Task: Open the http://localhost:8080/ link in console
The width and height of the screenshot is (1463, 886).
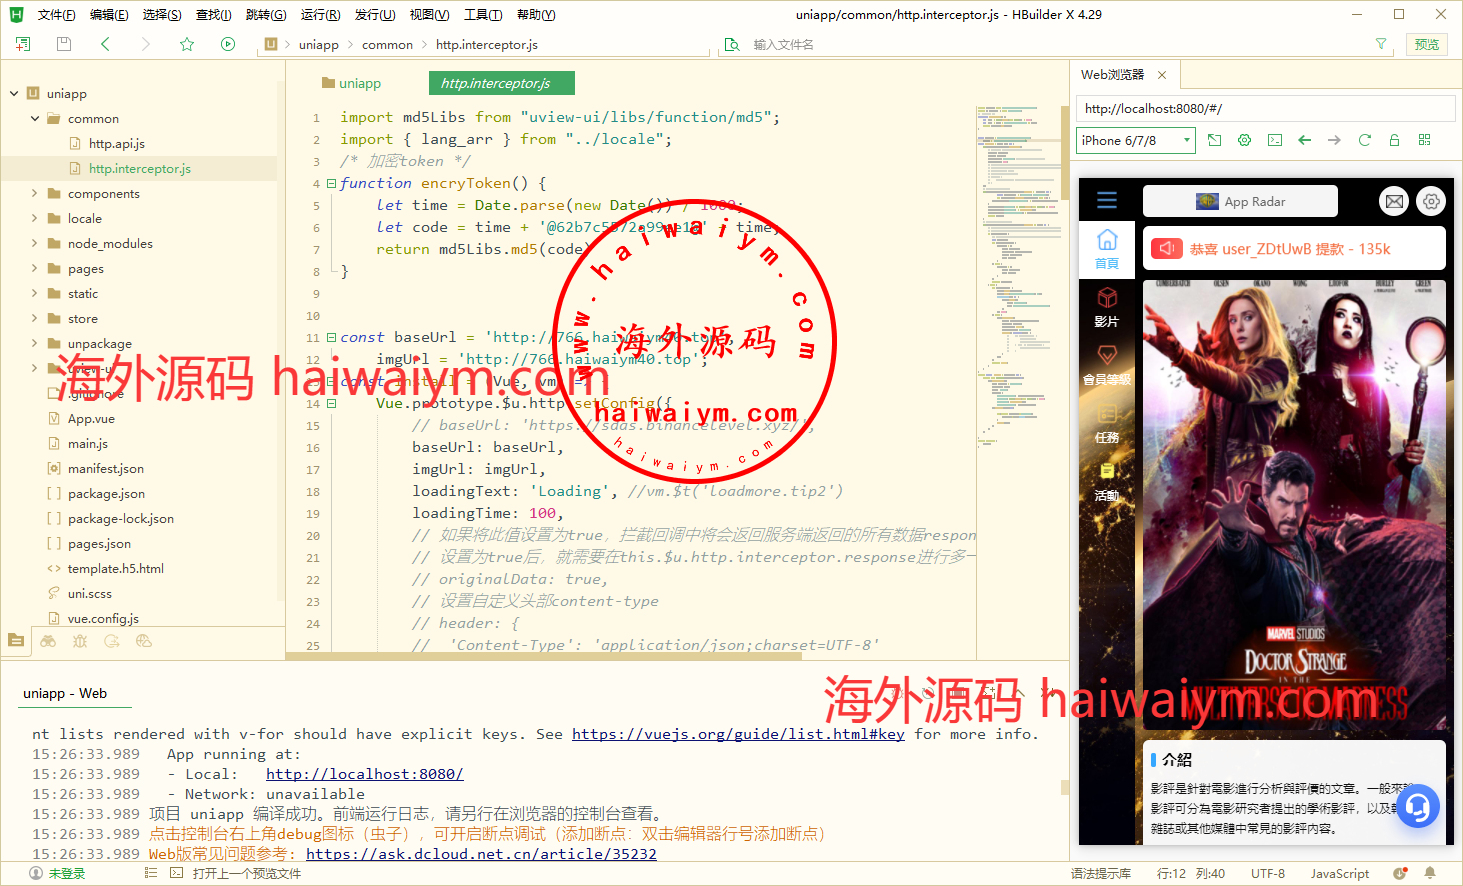Action: 365,774
